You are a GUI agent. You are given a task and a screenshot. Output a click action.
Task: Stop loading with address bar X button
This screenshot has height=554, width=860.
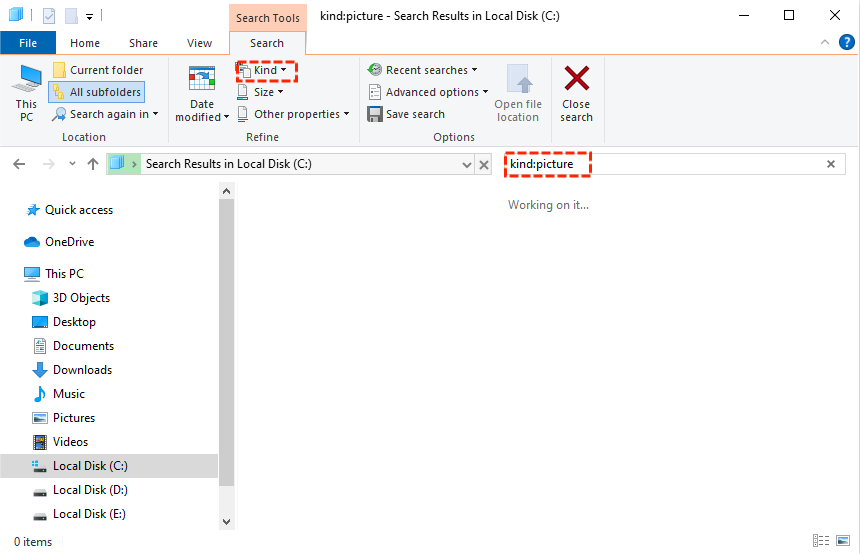(484, 165)
